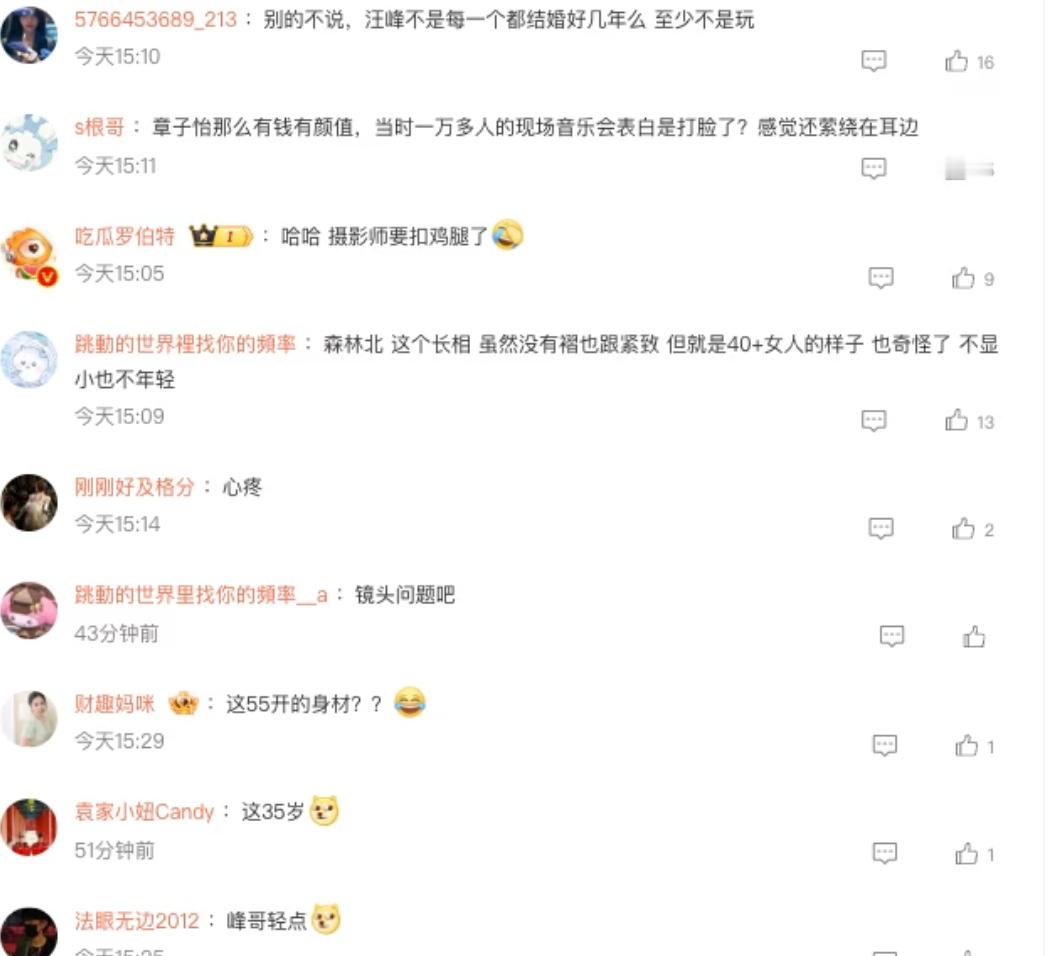
Task: Open 跳動的世界裡找你的頻率 username link
Action: (185, 344)
